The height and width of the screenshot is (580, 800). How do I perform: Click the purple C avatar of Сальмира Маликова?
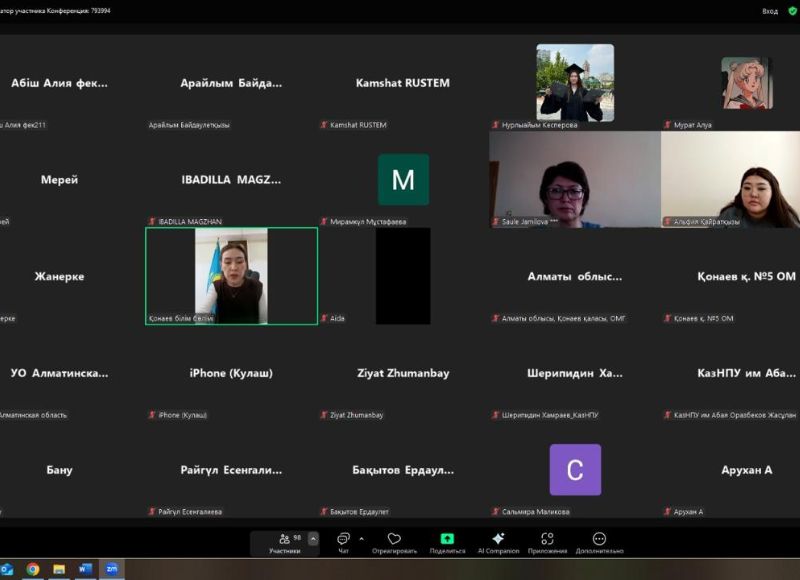(575, 470)
